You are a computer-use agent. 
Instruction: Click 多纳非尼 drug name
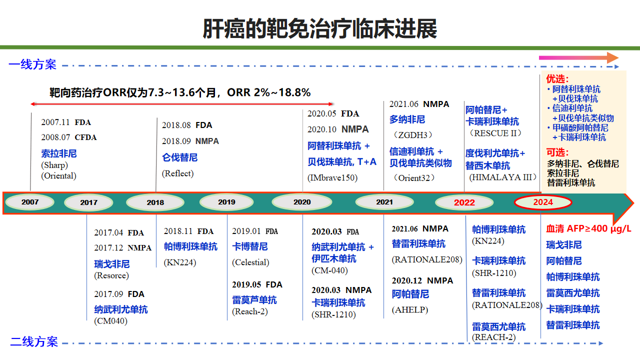pyautogui.click(x=407, y=120)
